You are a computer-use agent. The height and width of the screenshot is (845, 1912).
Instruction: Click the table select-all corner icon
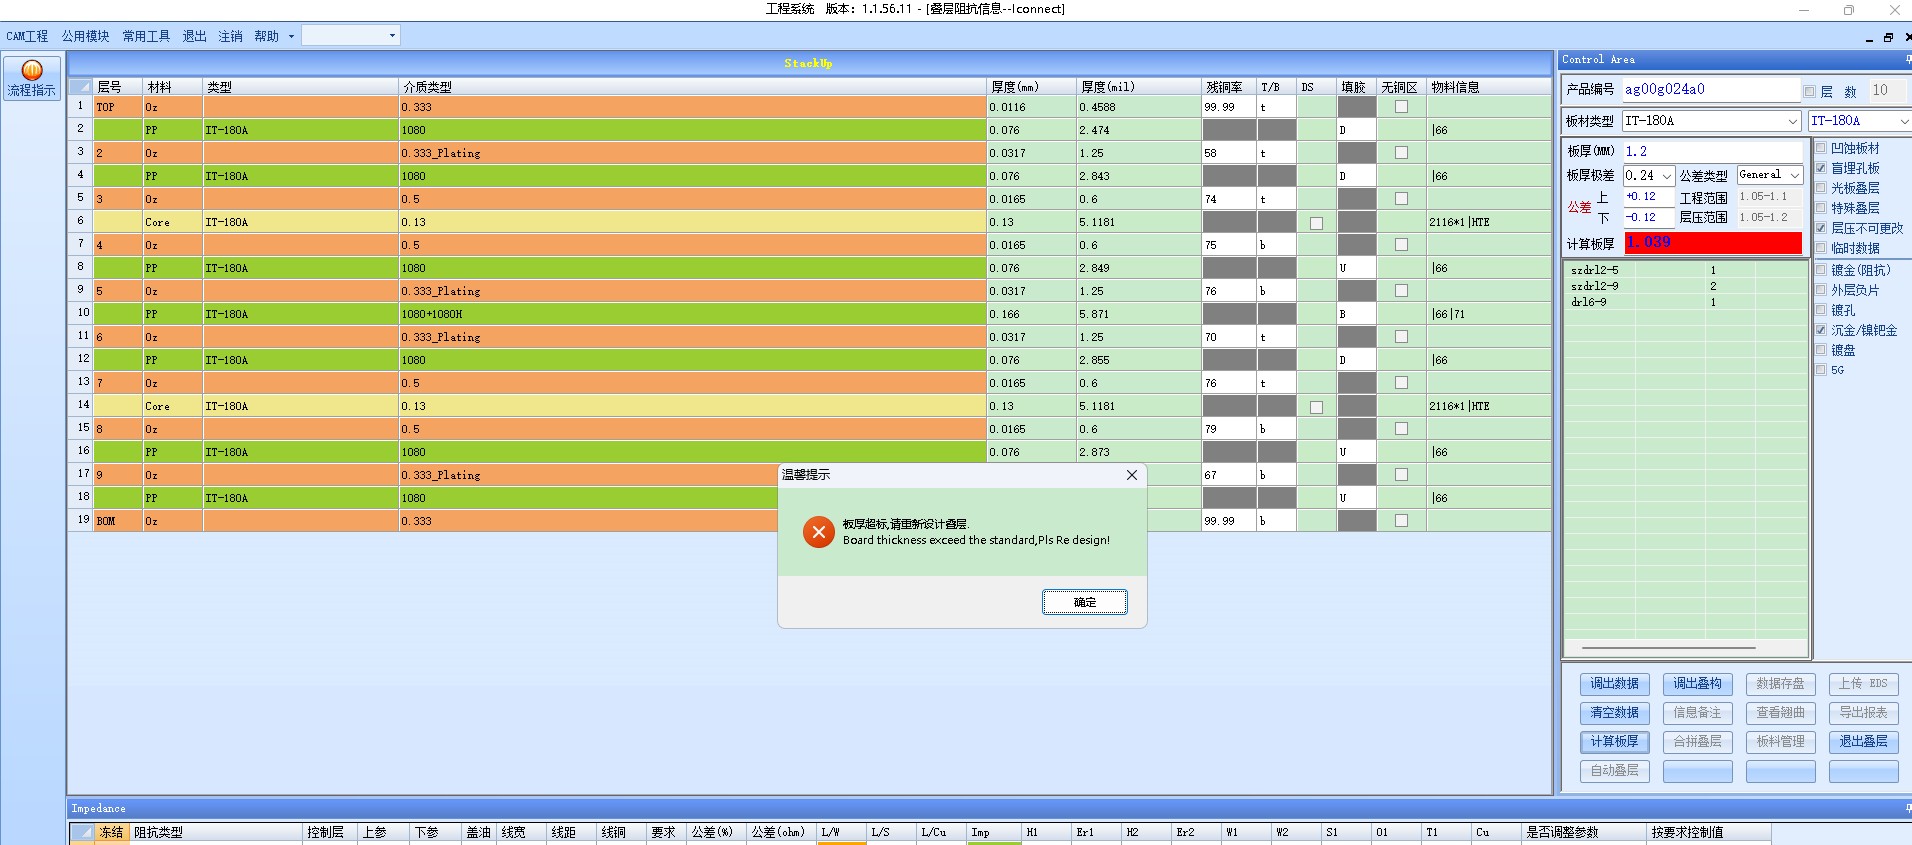pyautogui.click(x=80, y=87)
